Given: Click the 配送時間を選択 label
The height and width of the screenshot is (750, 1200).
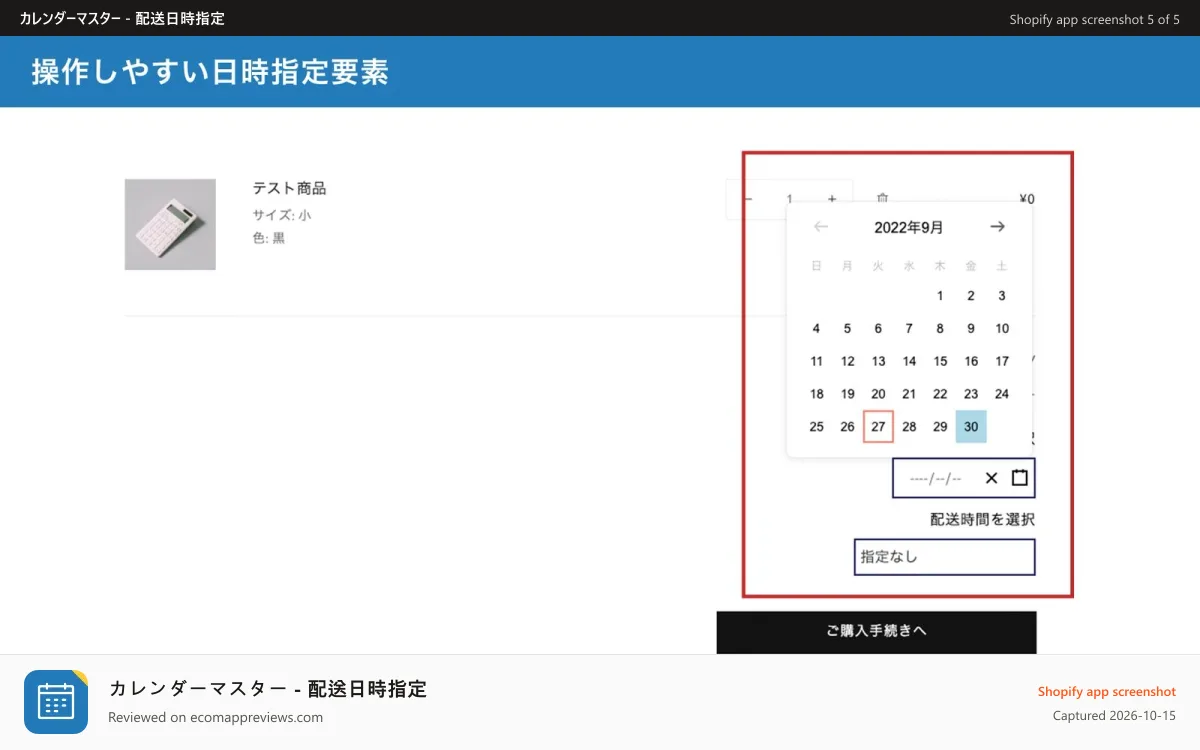Looking at the screenshot, I should [x=982, y=519].
